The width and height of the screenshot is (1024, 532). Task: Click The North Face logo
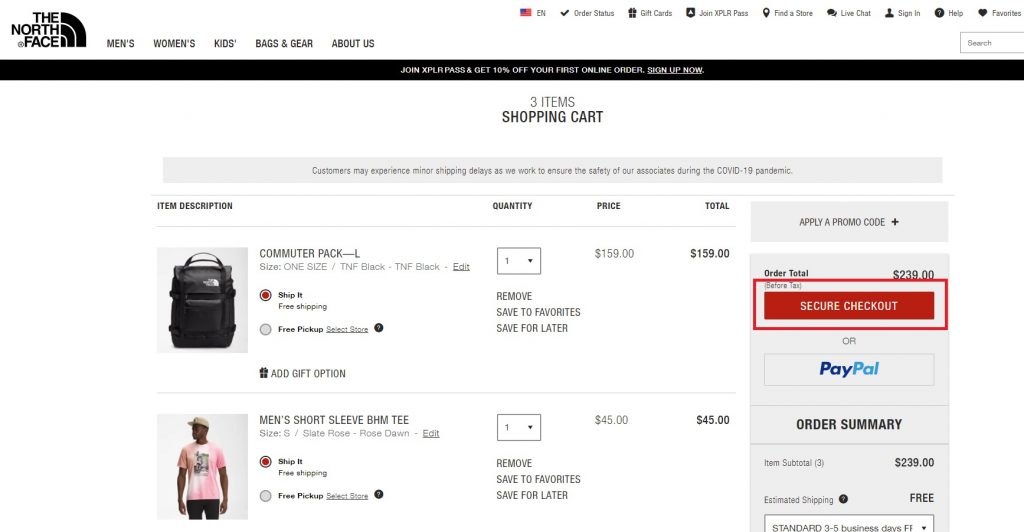(48, 30)
